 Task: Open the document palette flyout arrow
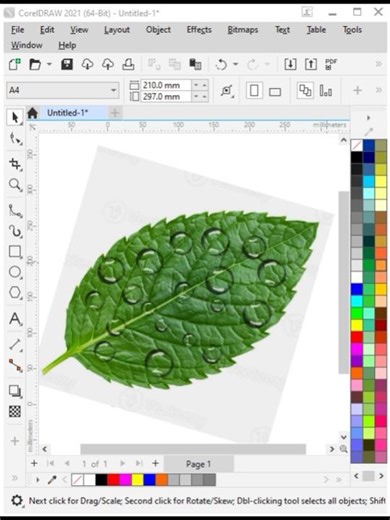(x=38, y=480)
